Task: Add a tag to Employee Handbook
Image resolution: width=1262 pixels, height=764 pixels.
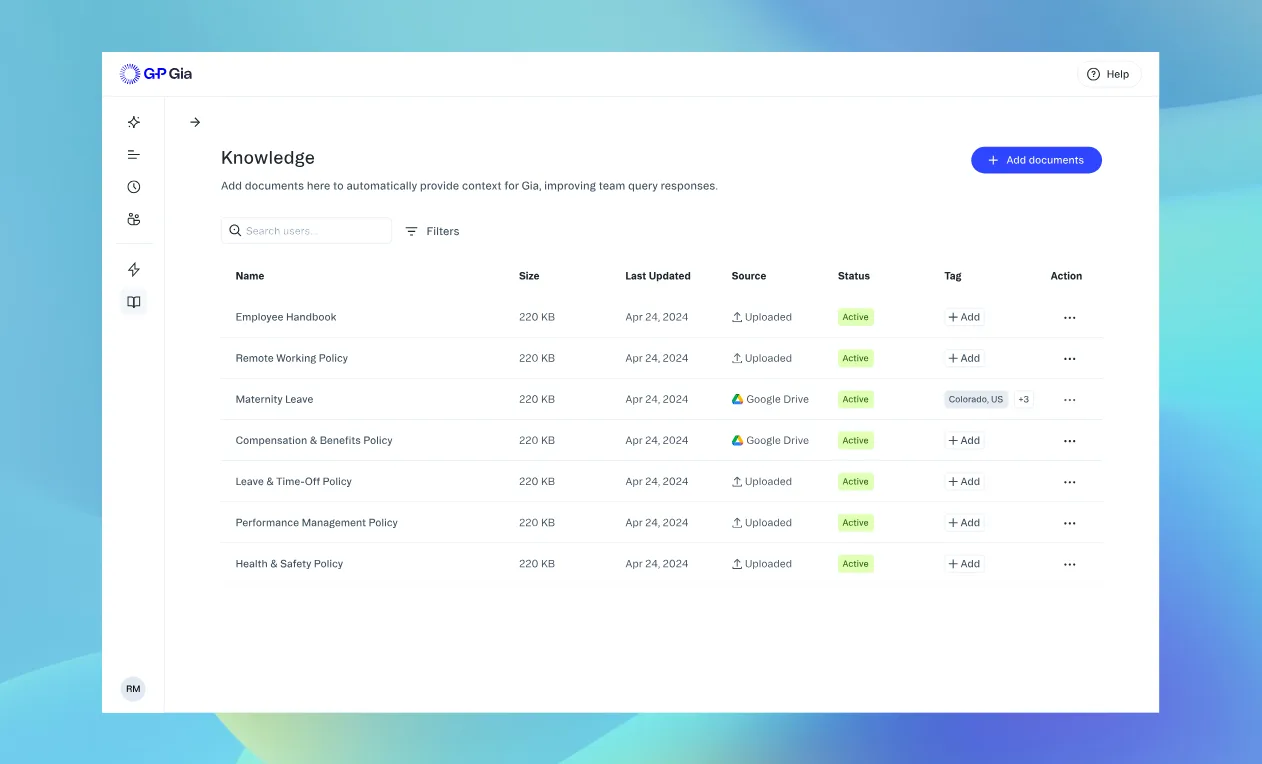Action: [964, 317]
